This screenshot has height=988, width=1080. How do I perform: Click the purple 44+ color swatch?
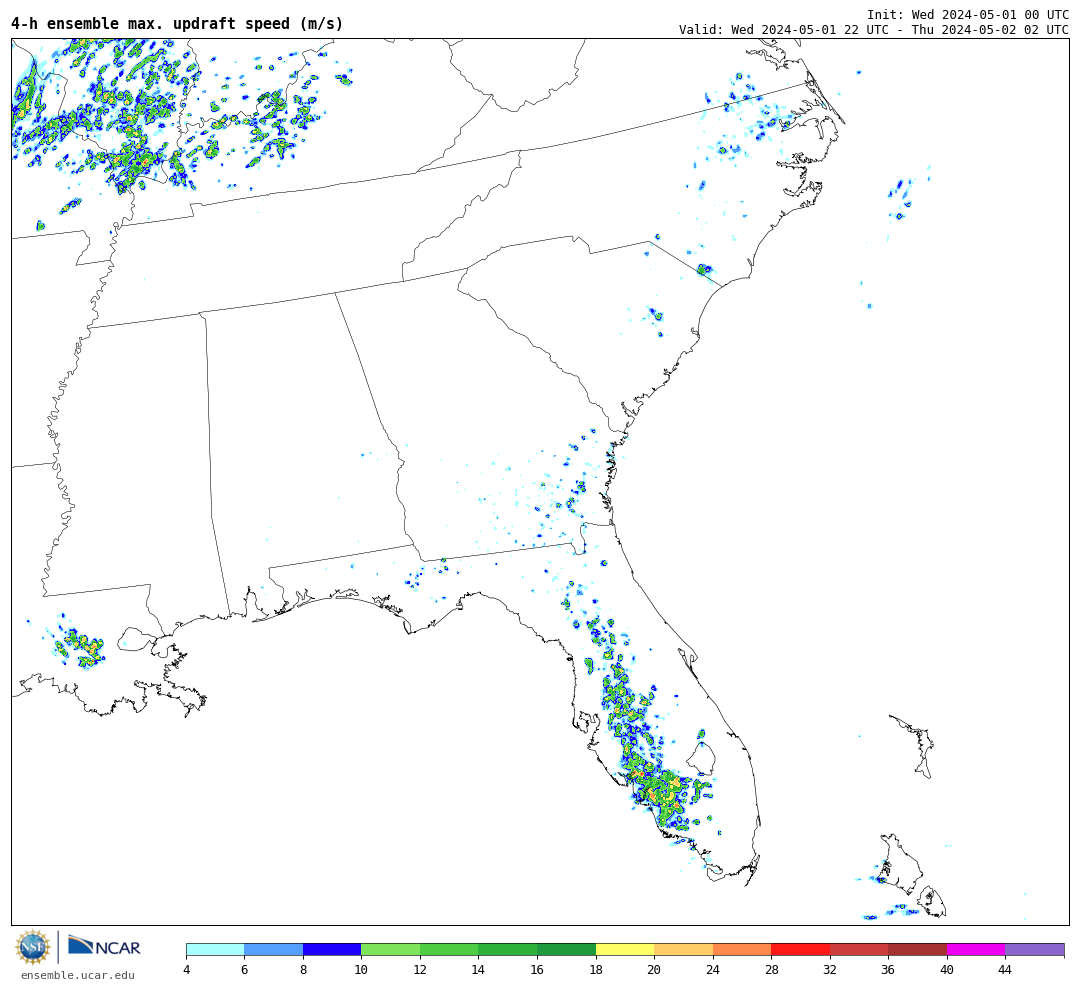click(x=1035, y=949)
